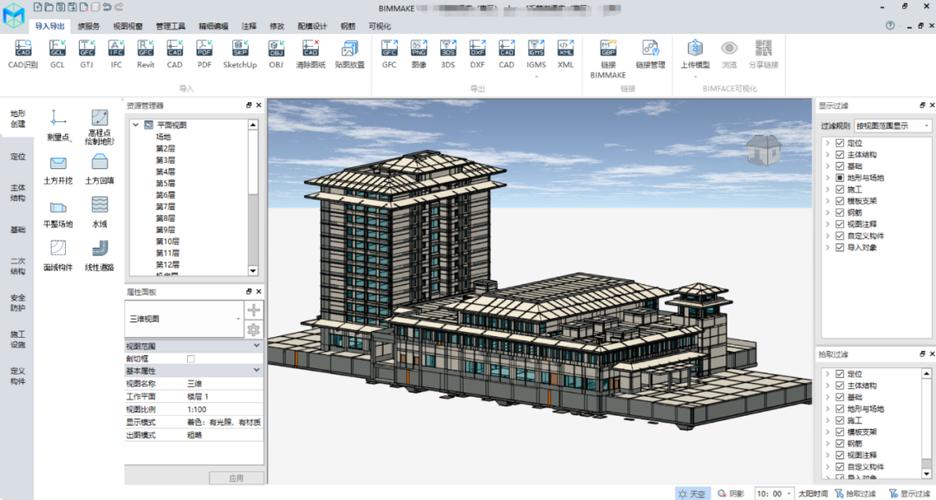Switch to the 管理工具 ribbon tab
The image size is (936, 500).
pyautogui.click(x=170, y=26)
